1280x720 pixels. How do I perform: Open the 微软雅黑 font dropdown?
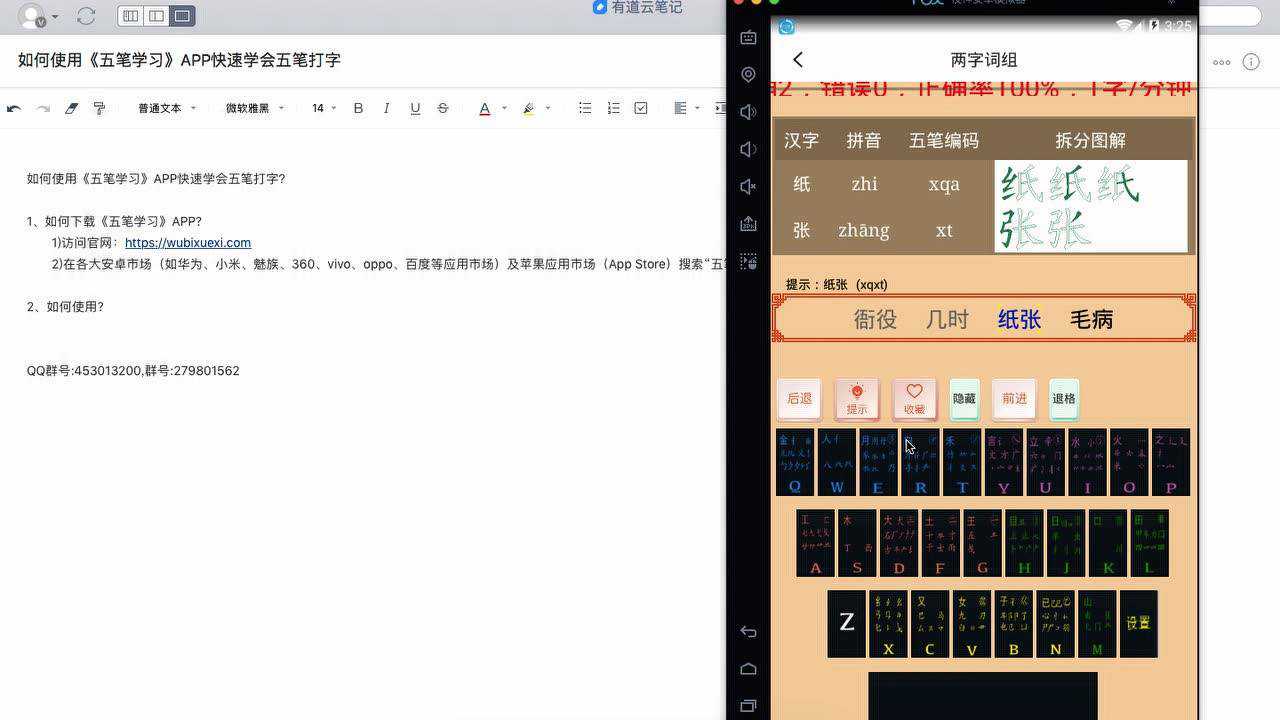[254, 108]
